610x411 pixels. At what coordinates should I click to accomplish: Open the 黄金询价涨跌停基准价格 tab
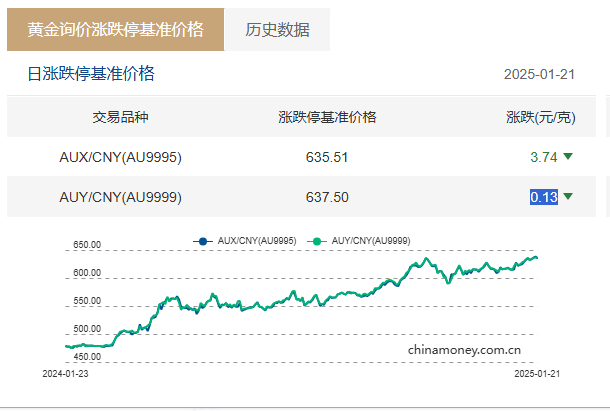[116, 30]
